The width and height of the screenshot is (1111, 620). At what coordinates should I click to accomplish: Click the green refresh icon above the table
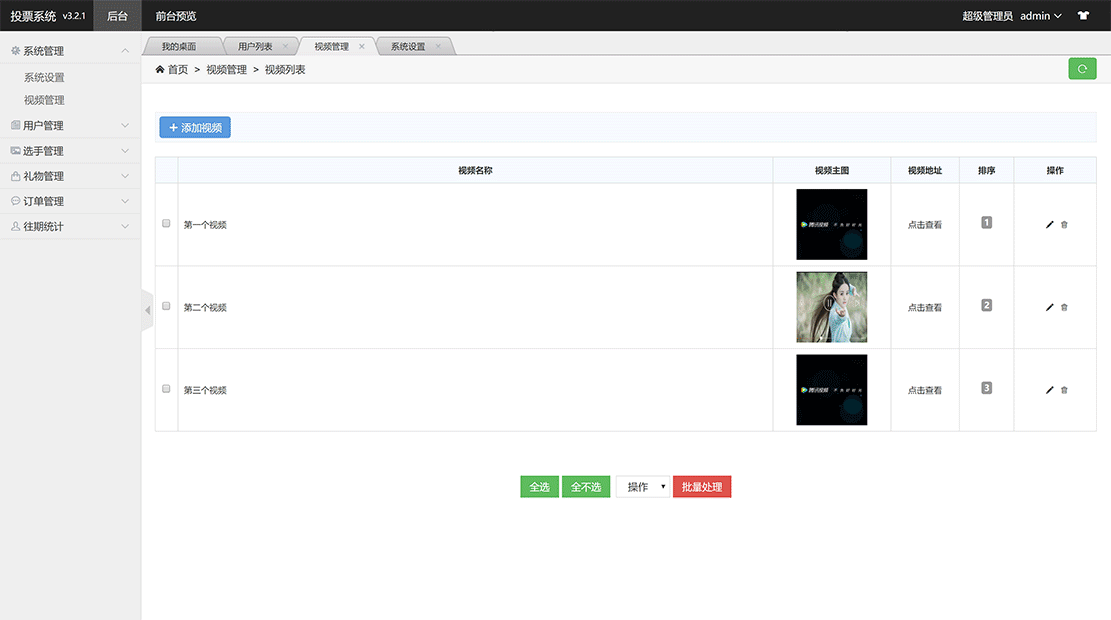click(1082, 68)
